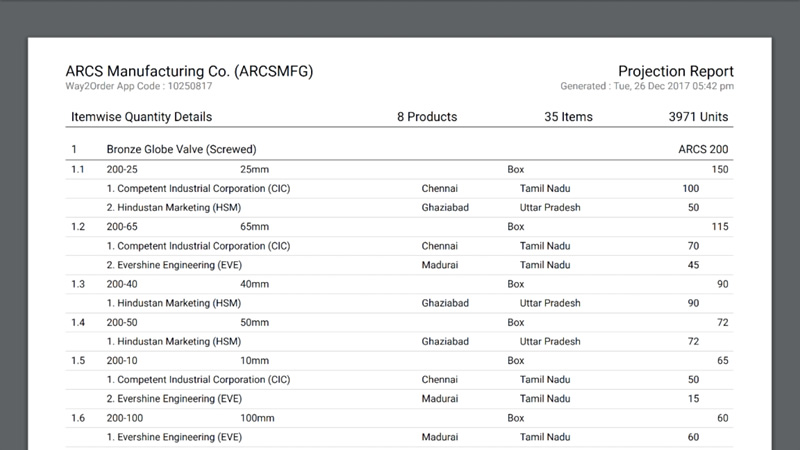Click Madurai city in the 200-100 section
Image resolution: width=800 pixels, height=450 pixels.
tap(440, 437)
